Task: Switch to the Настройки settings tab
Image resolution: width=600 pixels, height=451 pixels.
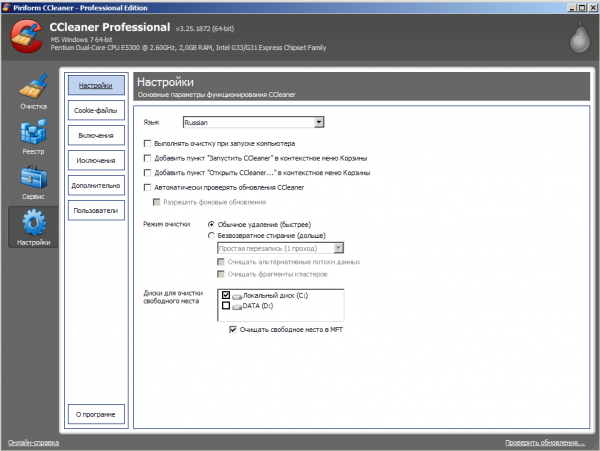Action: point(96,85)
